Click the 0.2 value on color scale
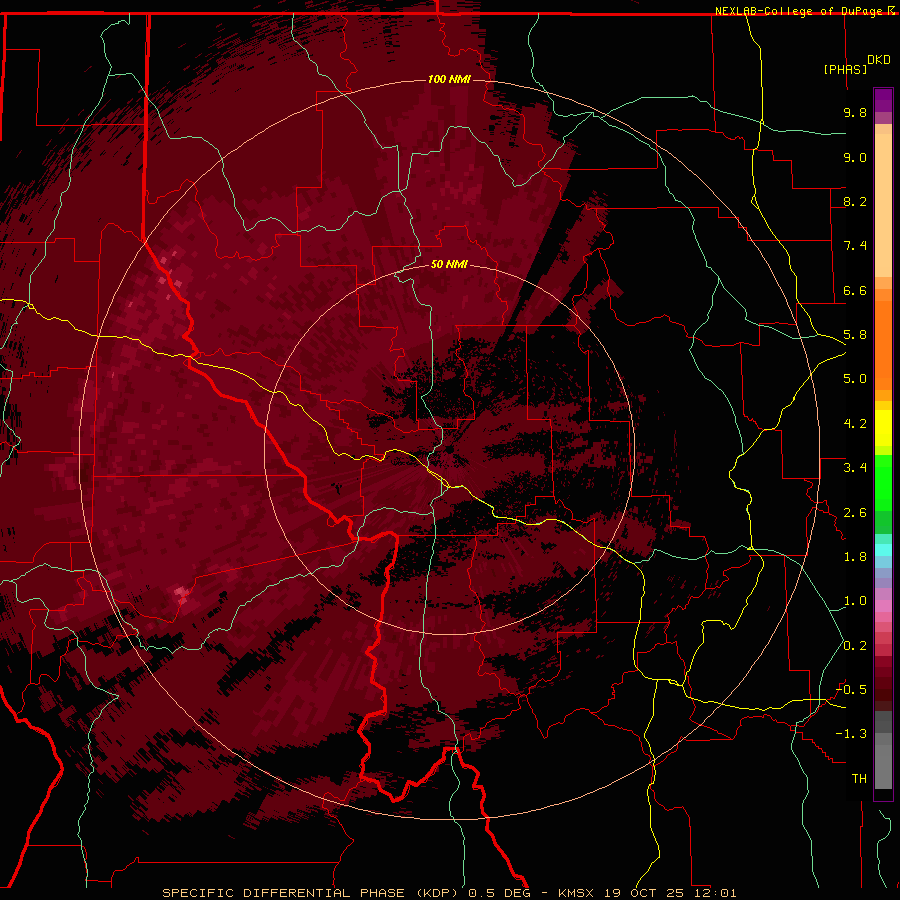 855,646
